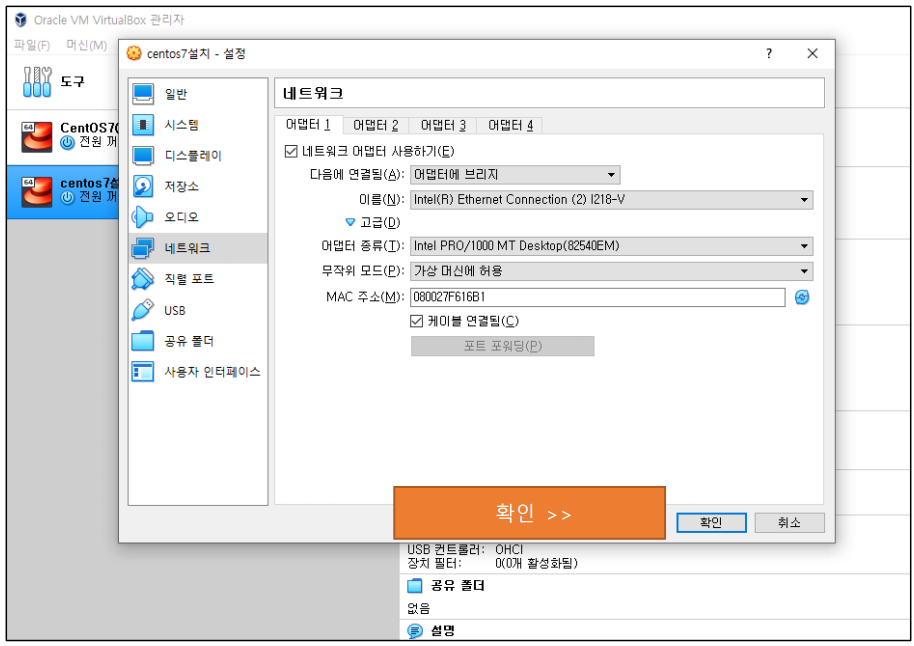The image size is (914, 646).
Task: Select 직렬 포트 label in sidebar
Action: point(189,279)
